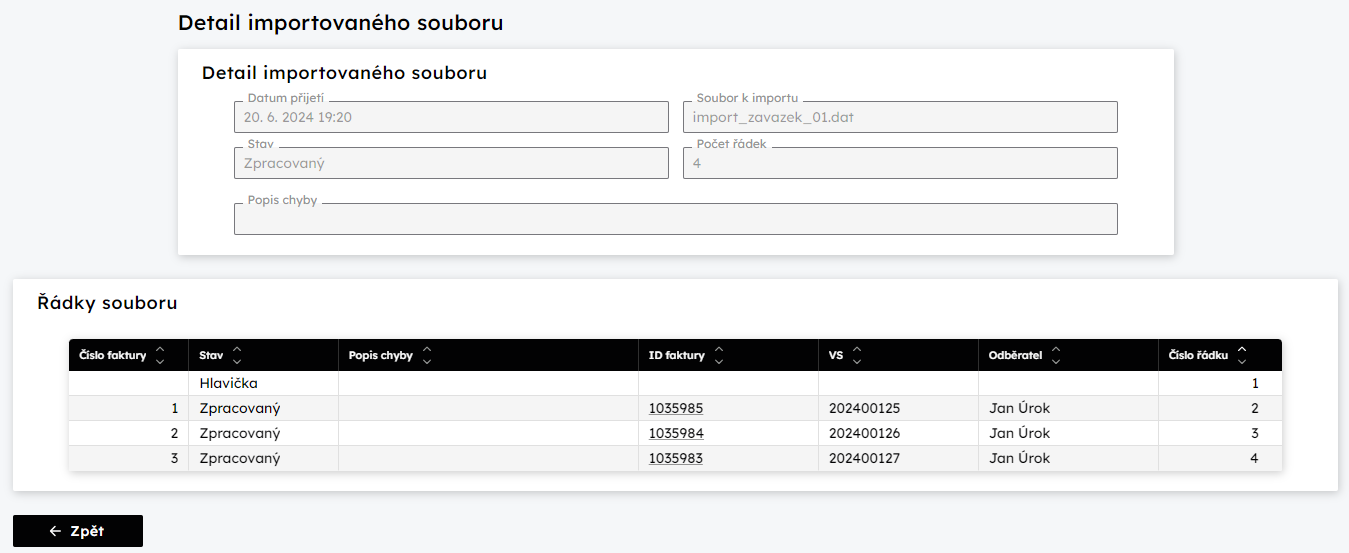Click the Datum přijetí field
This screenshot has height=553, width=1349.
(x=451, y=117)
